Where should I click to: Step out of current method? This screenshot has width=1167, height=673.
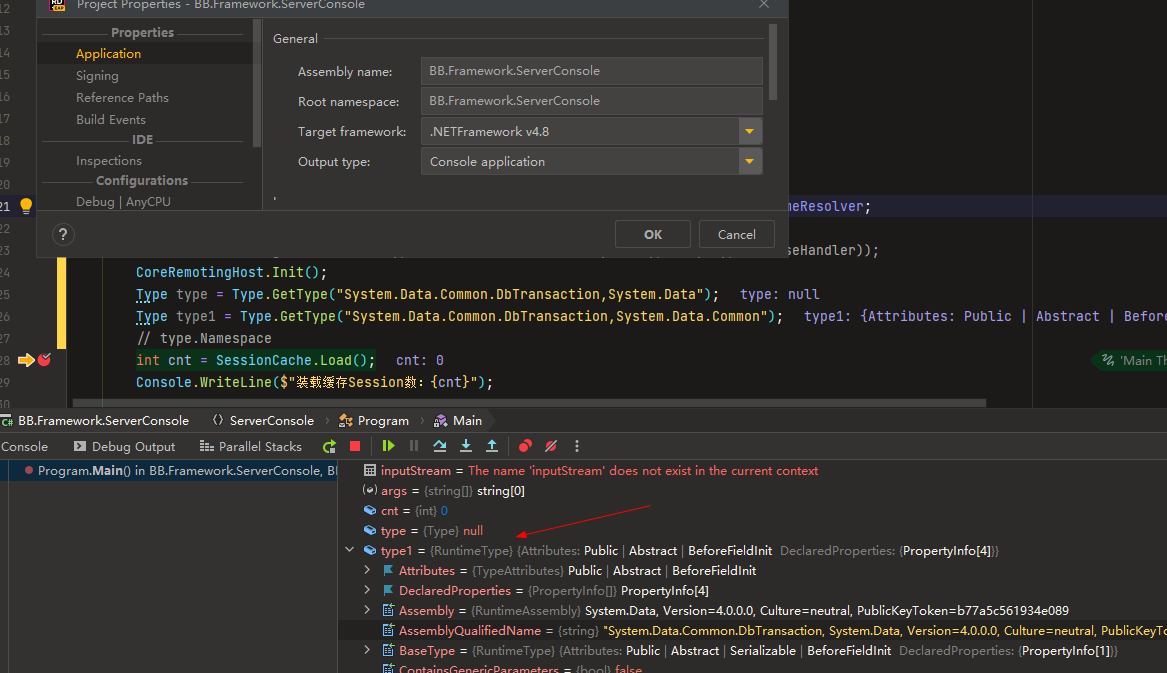click(x=492, y=447)
